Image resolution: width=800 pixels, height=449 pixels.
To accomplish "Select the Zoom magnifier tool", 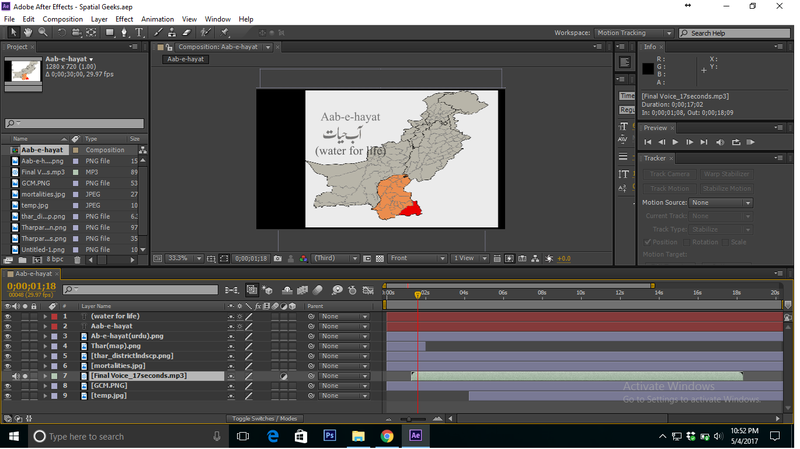I will pos(41,33).
